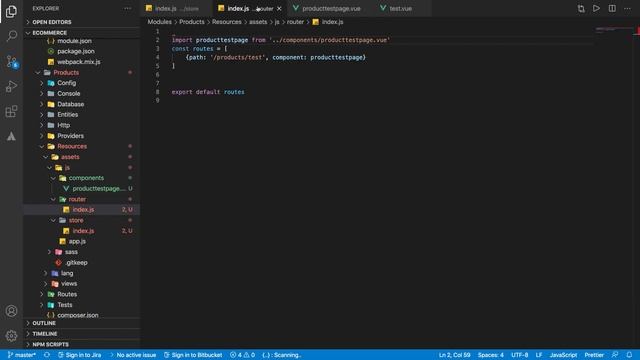Collapse the ECOMMERCE section
The image size is (640, 360).
82,33
